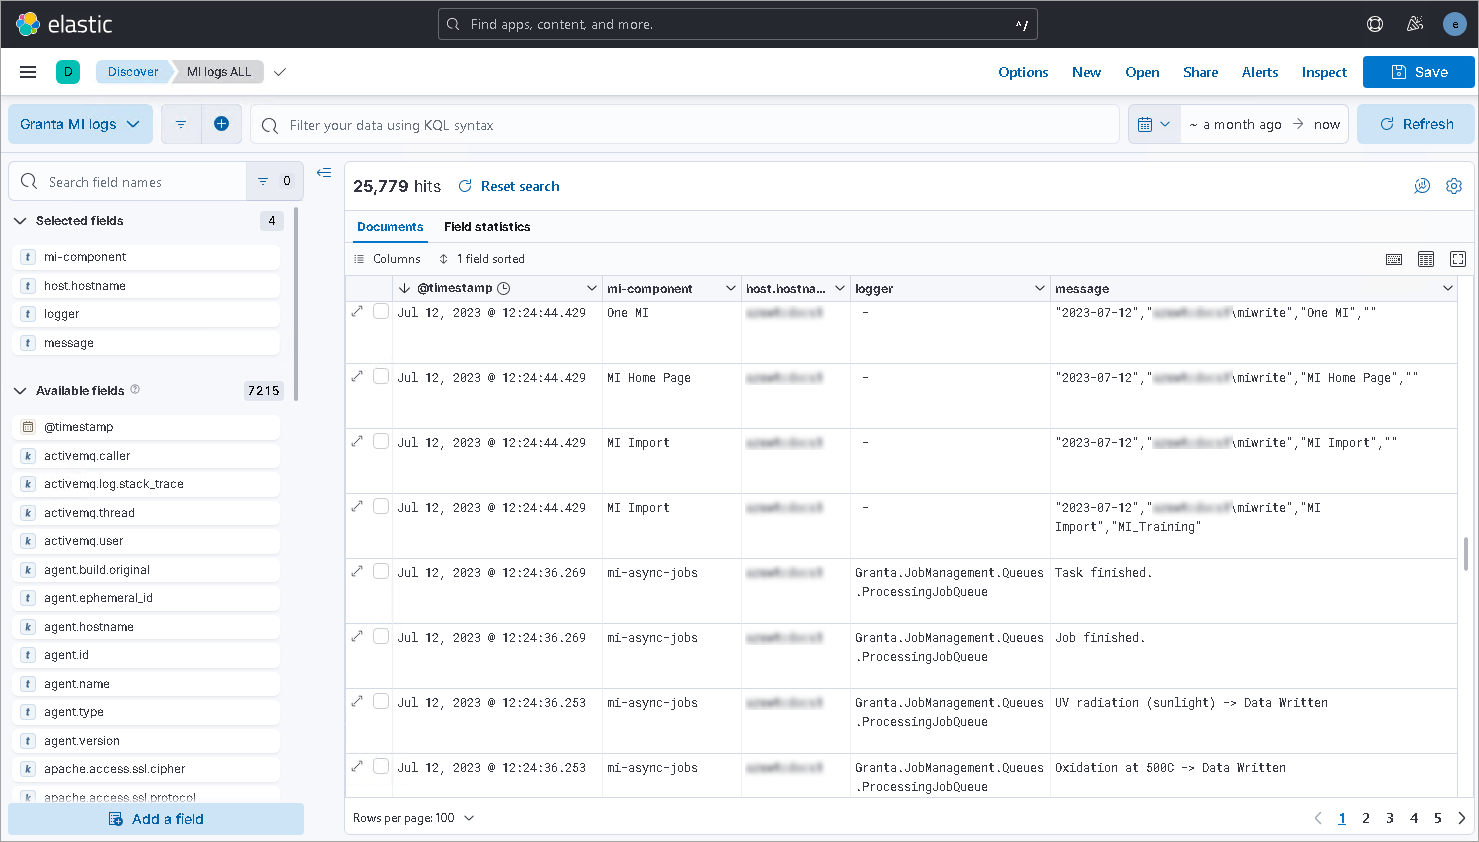Open the Rows per page dropdown
Viewport: 1479px width, 842px height.
[413, 818]
